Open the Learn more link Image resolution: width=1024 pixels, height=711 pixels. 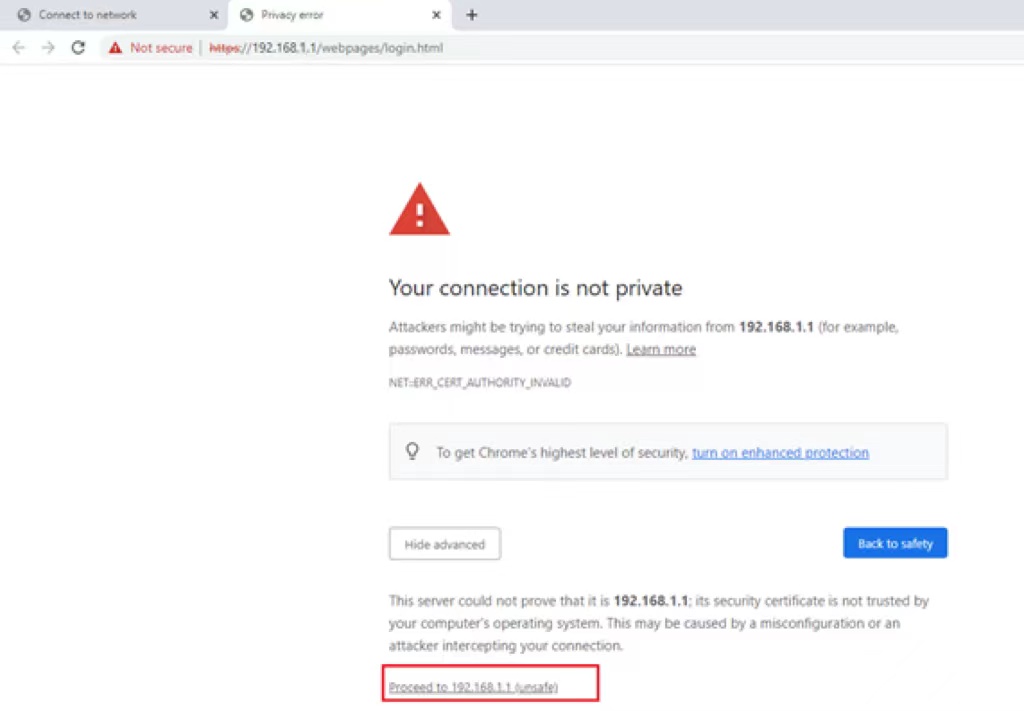pos(661,349)
